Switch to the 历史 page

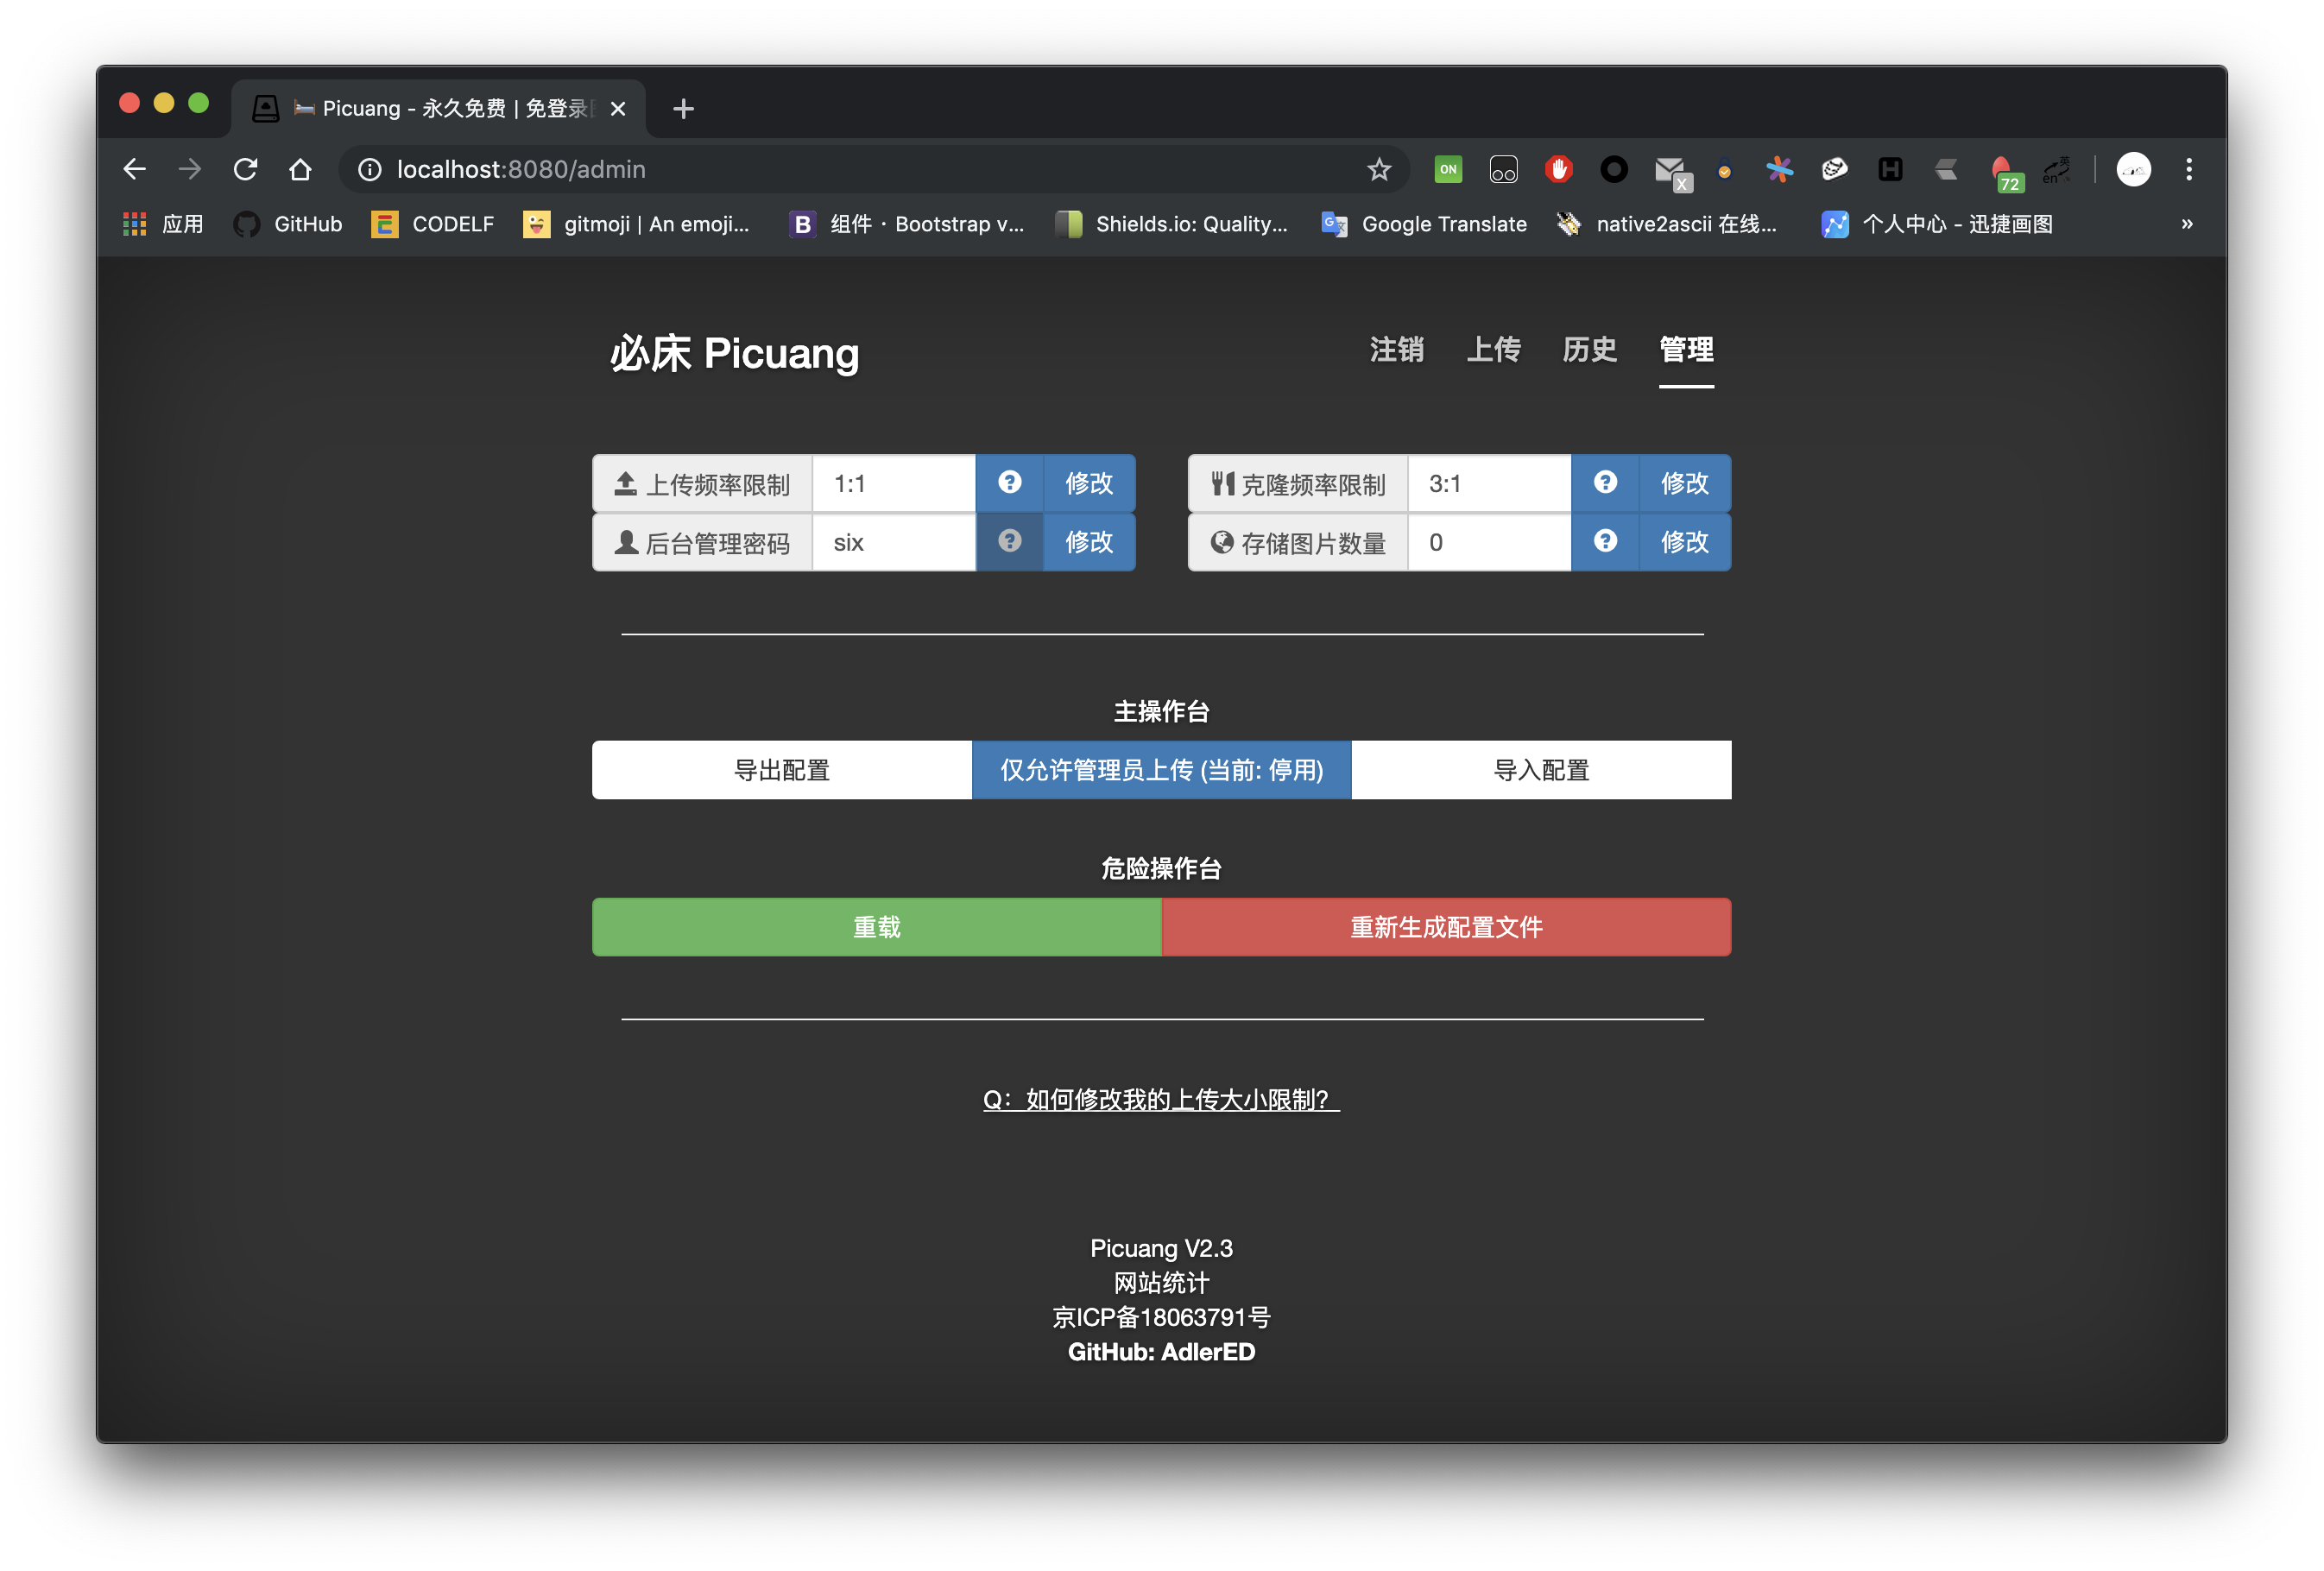1589,350
